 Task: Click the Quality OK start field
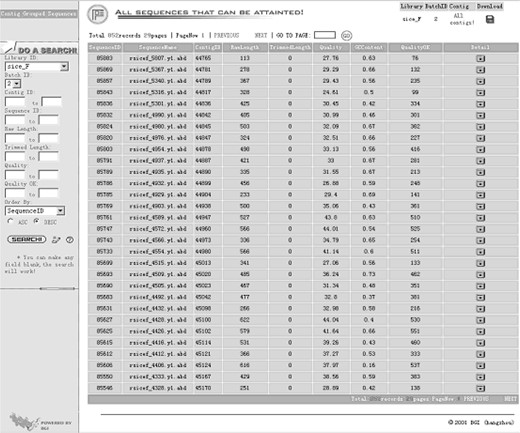(15, 193)
